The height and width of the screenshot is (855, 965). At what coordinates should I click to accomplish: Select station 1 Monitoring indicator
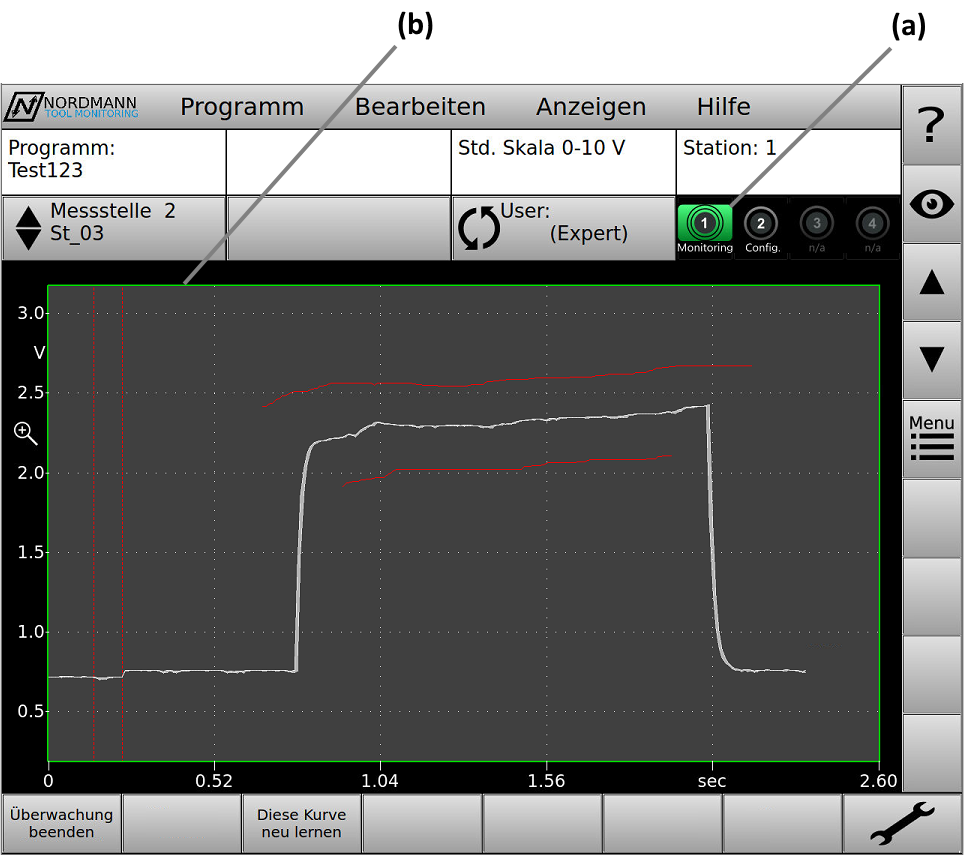[x=704, y=229]
